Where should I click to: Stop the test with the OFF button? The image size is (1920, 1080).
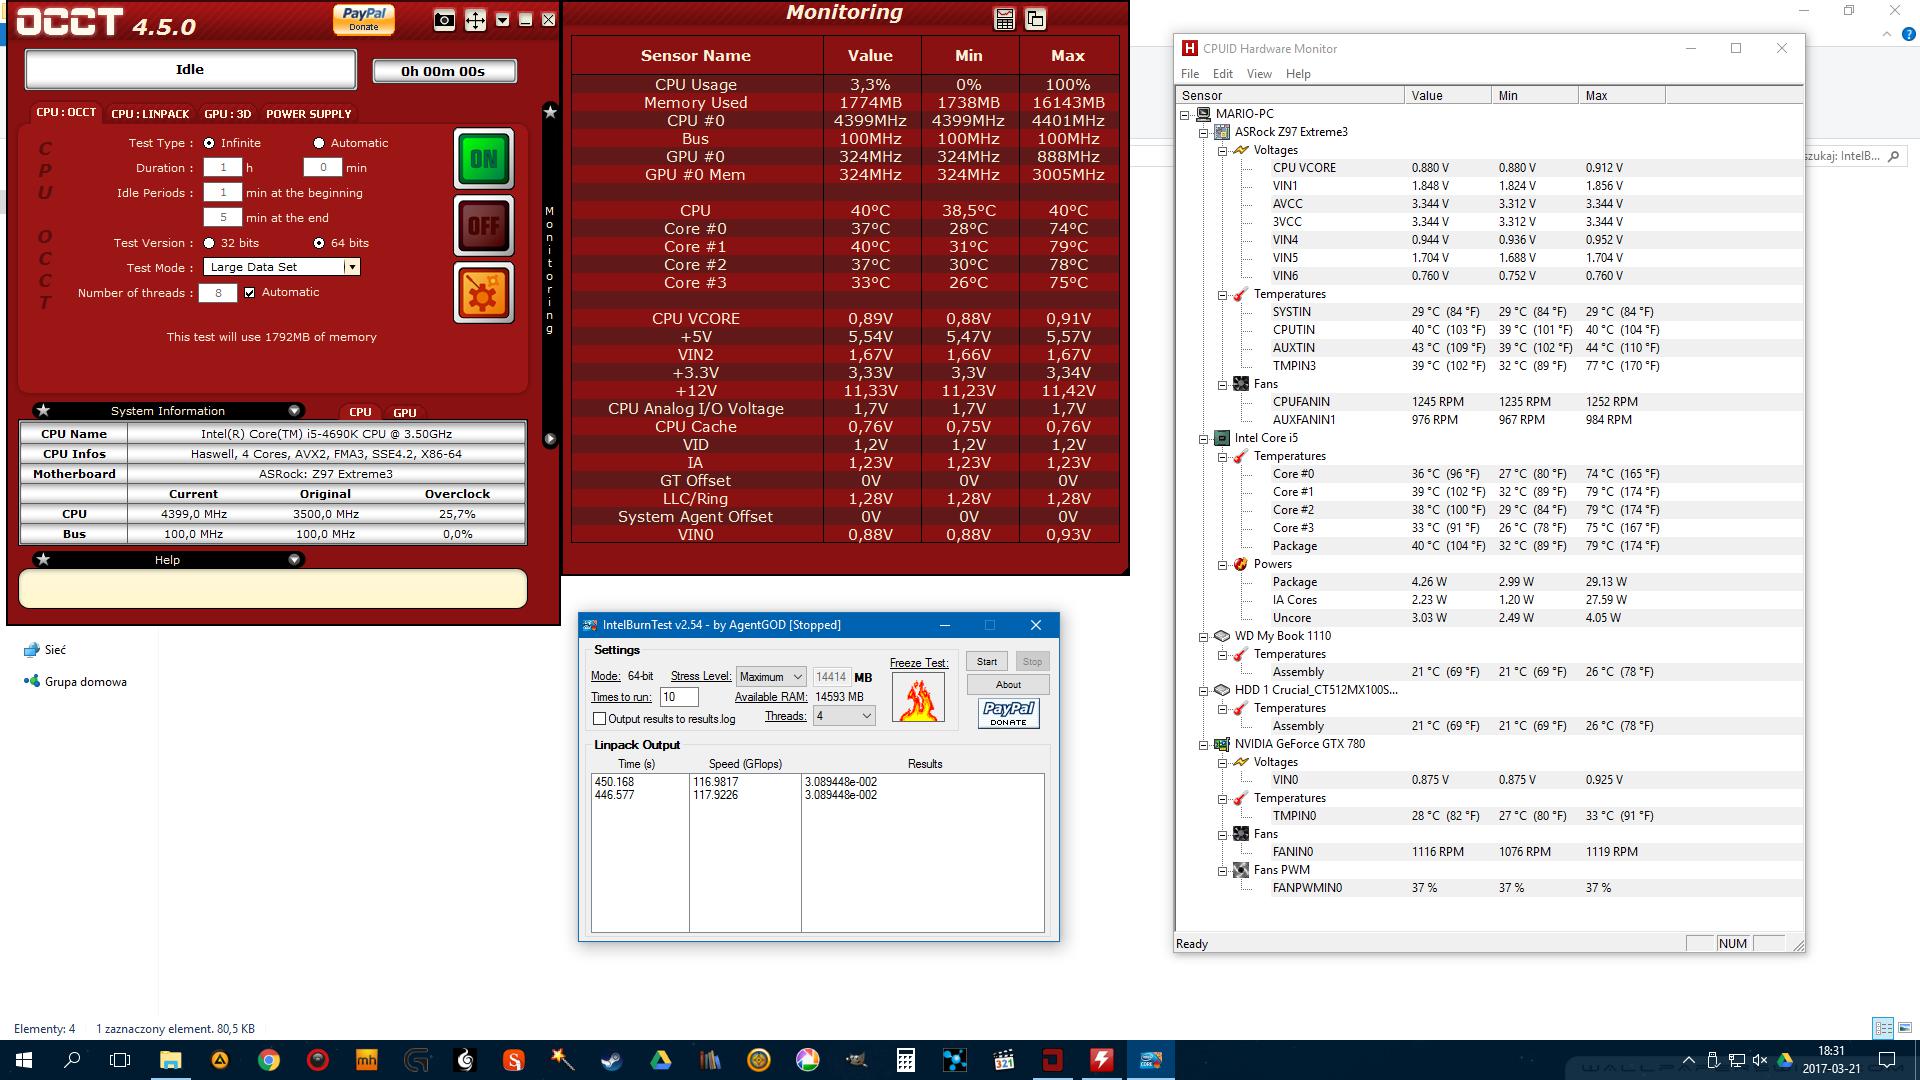[x=484, y=226]
